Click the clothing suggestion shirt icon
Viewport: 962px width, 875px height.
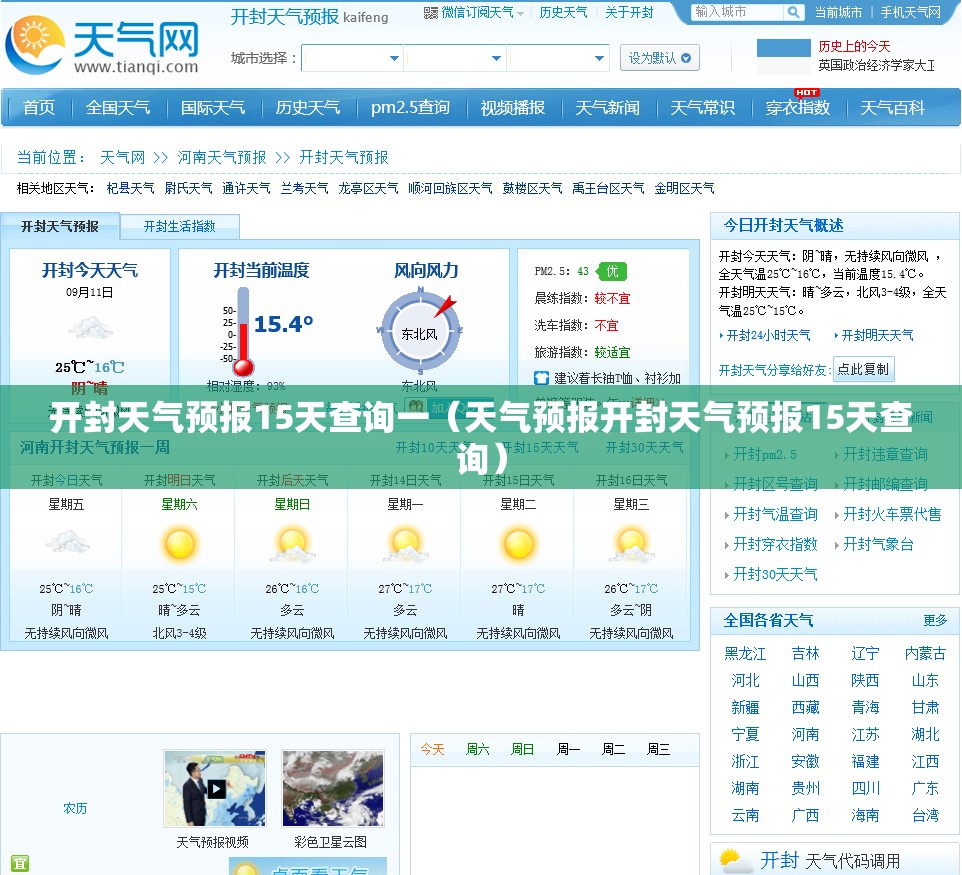click(541, 378)
